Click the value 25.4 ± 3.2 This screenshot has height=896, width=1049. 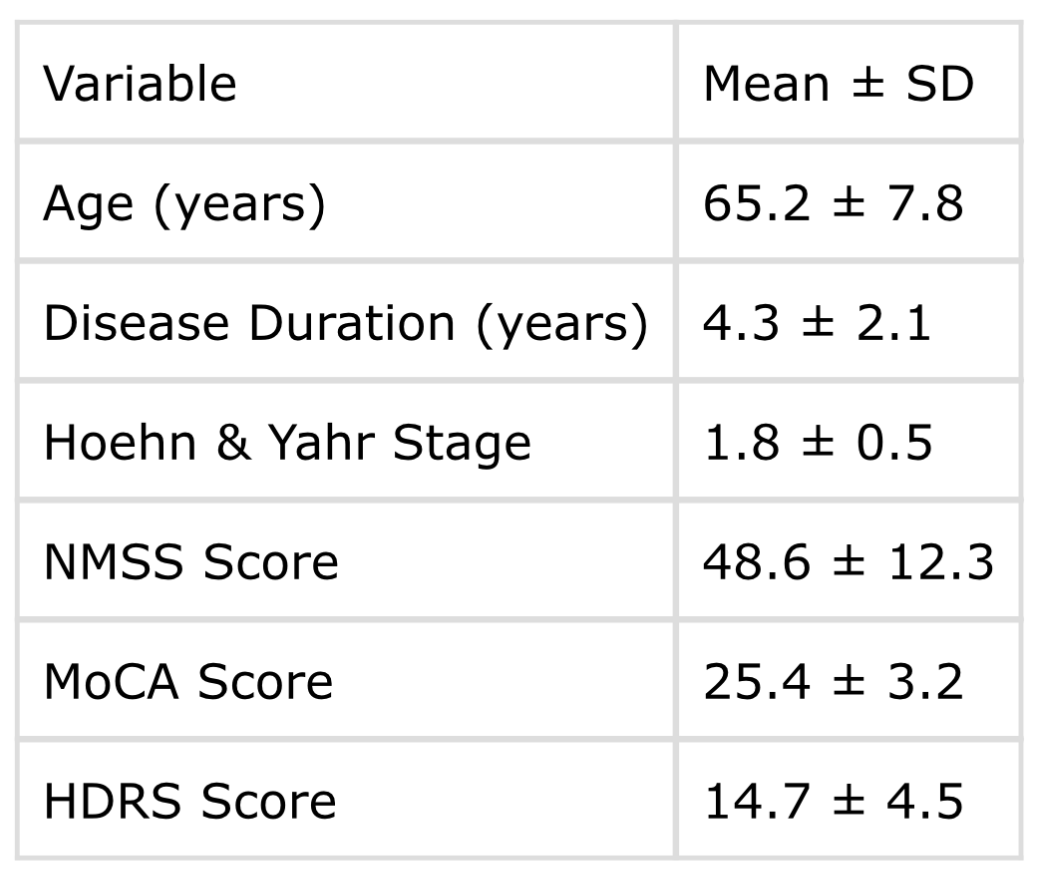[x=833, y=682]
